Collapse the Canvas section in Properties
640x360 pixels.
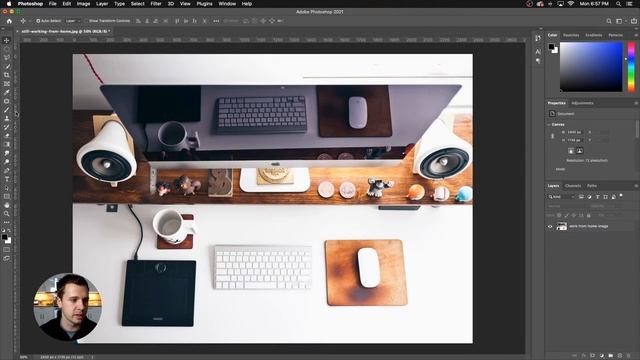[549, 124]
